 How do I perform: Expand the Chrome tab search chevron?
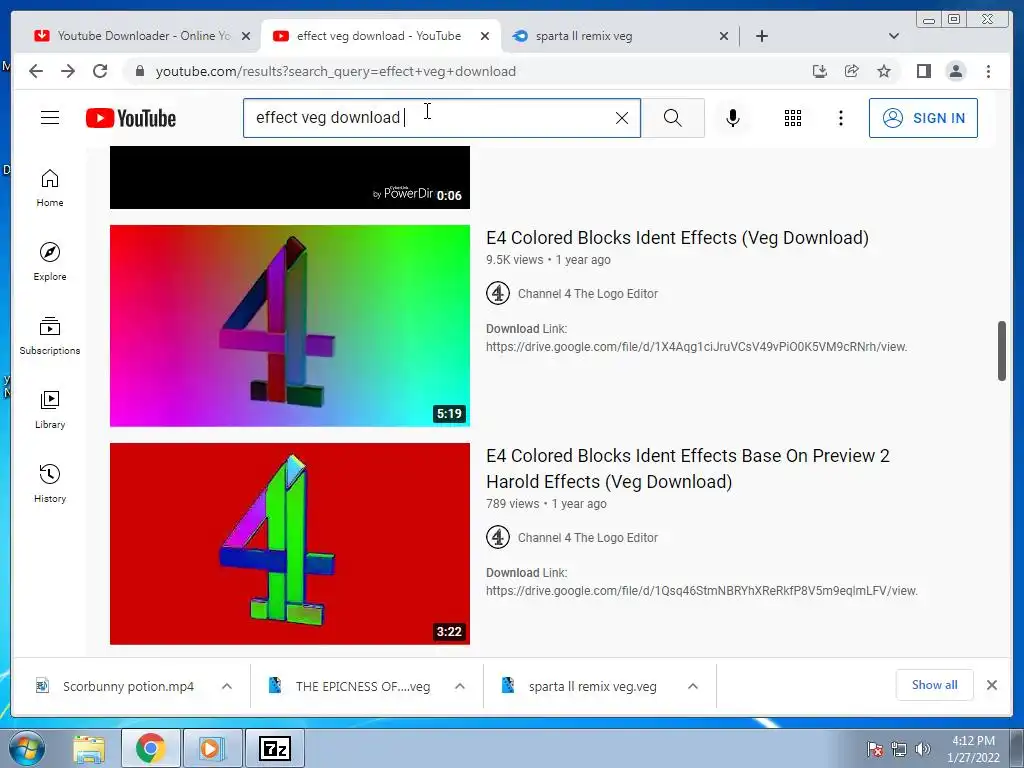[894, 36]
